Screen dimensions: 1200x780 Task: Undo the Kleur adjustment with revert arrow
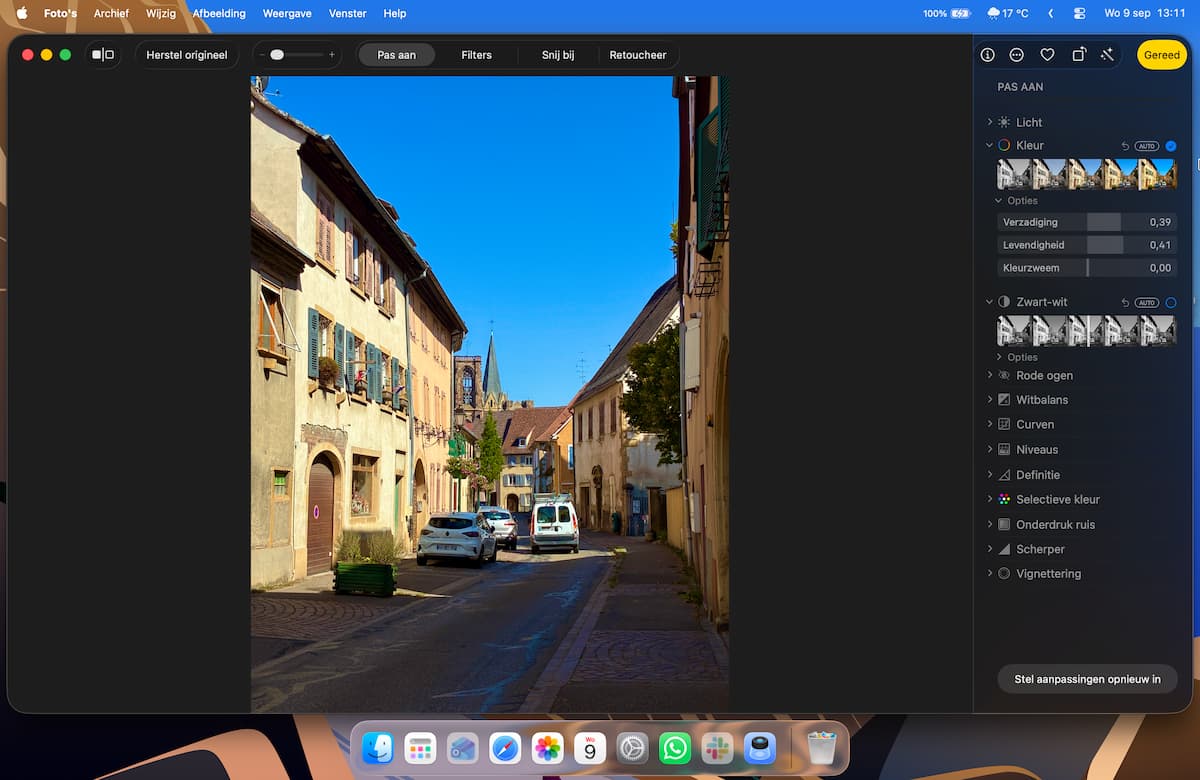pyautogui.click(x=1125, y=146)
